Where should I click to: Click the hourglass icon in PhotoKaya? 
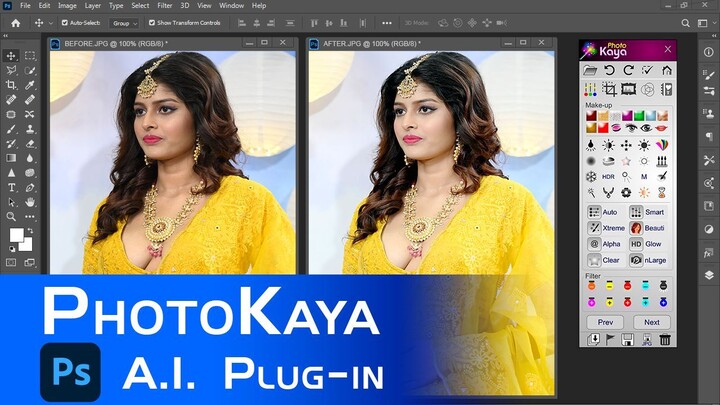(x=662, y=193)
